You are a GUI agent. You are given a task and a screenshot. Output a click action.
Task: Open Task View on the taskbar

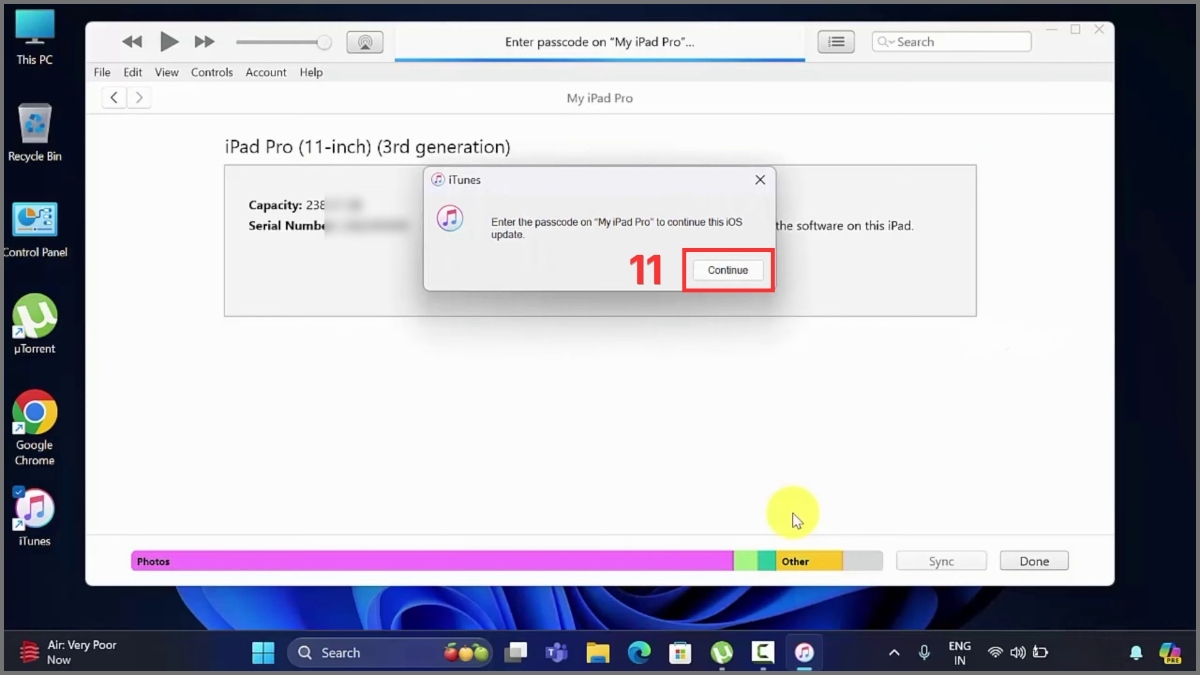pos(515,653)
